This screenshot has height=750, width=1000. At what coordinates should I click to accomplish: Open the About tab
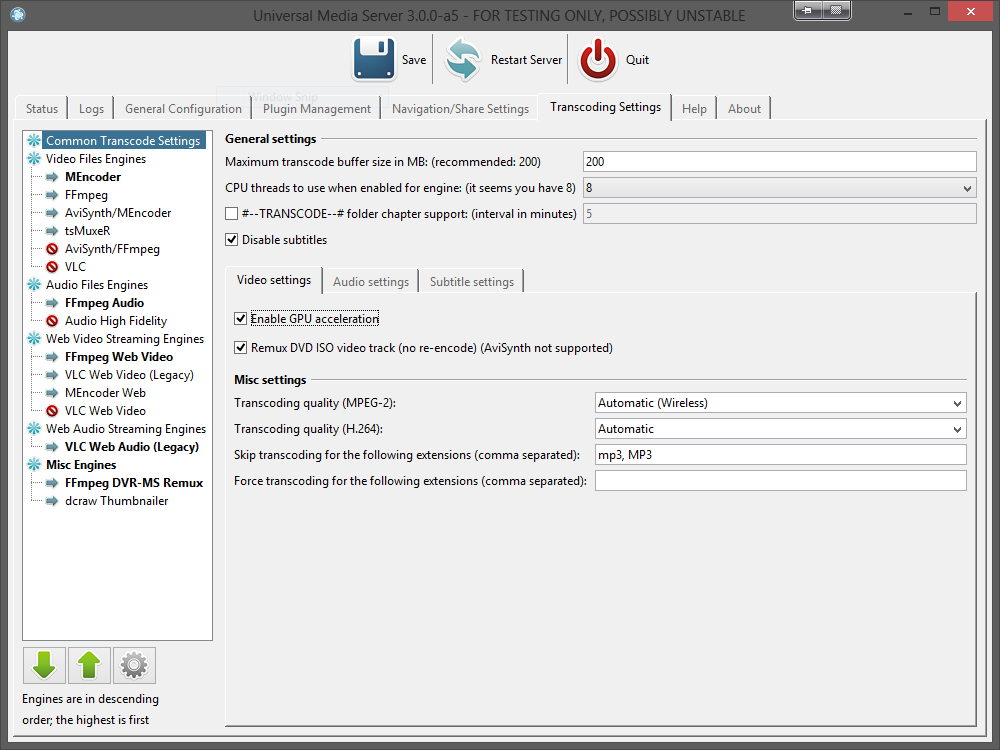click(x=744, y=108)
